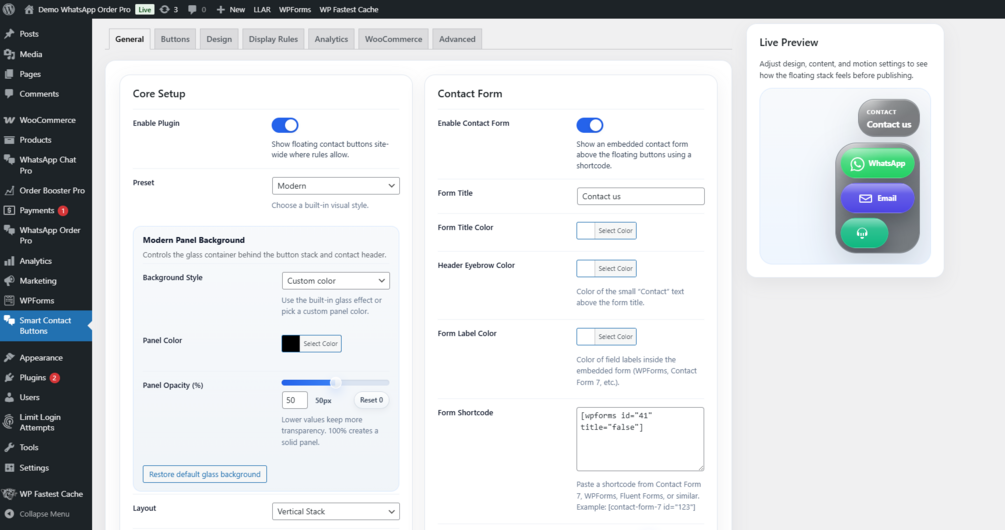1005x530 pixels.
Task: Click the WhatsApp Chat Pro sidebar icon
Action: point(9,160)
